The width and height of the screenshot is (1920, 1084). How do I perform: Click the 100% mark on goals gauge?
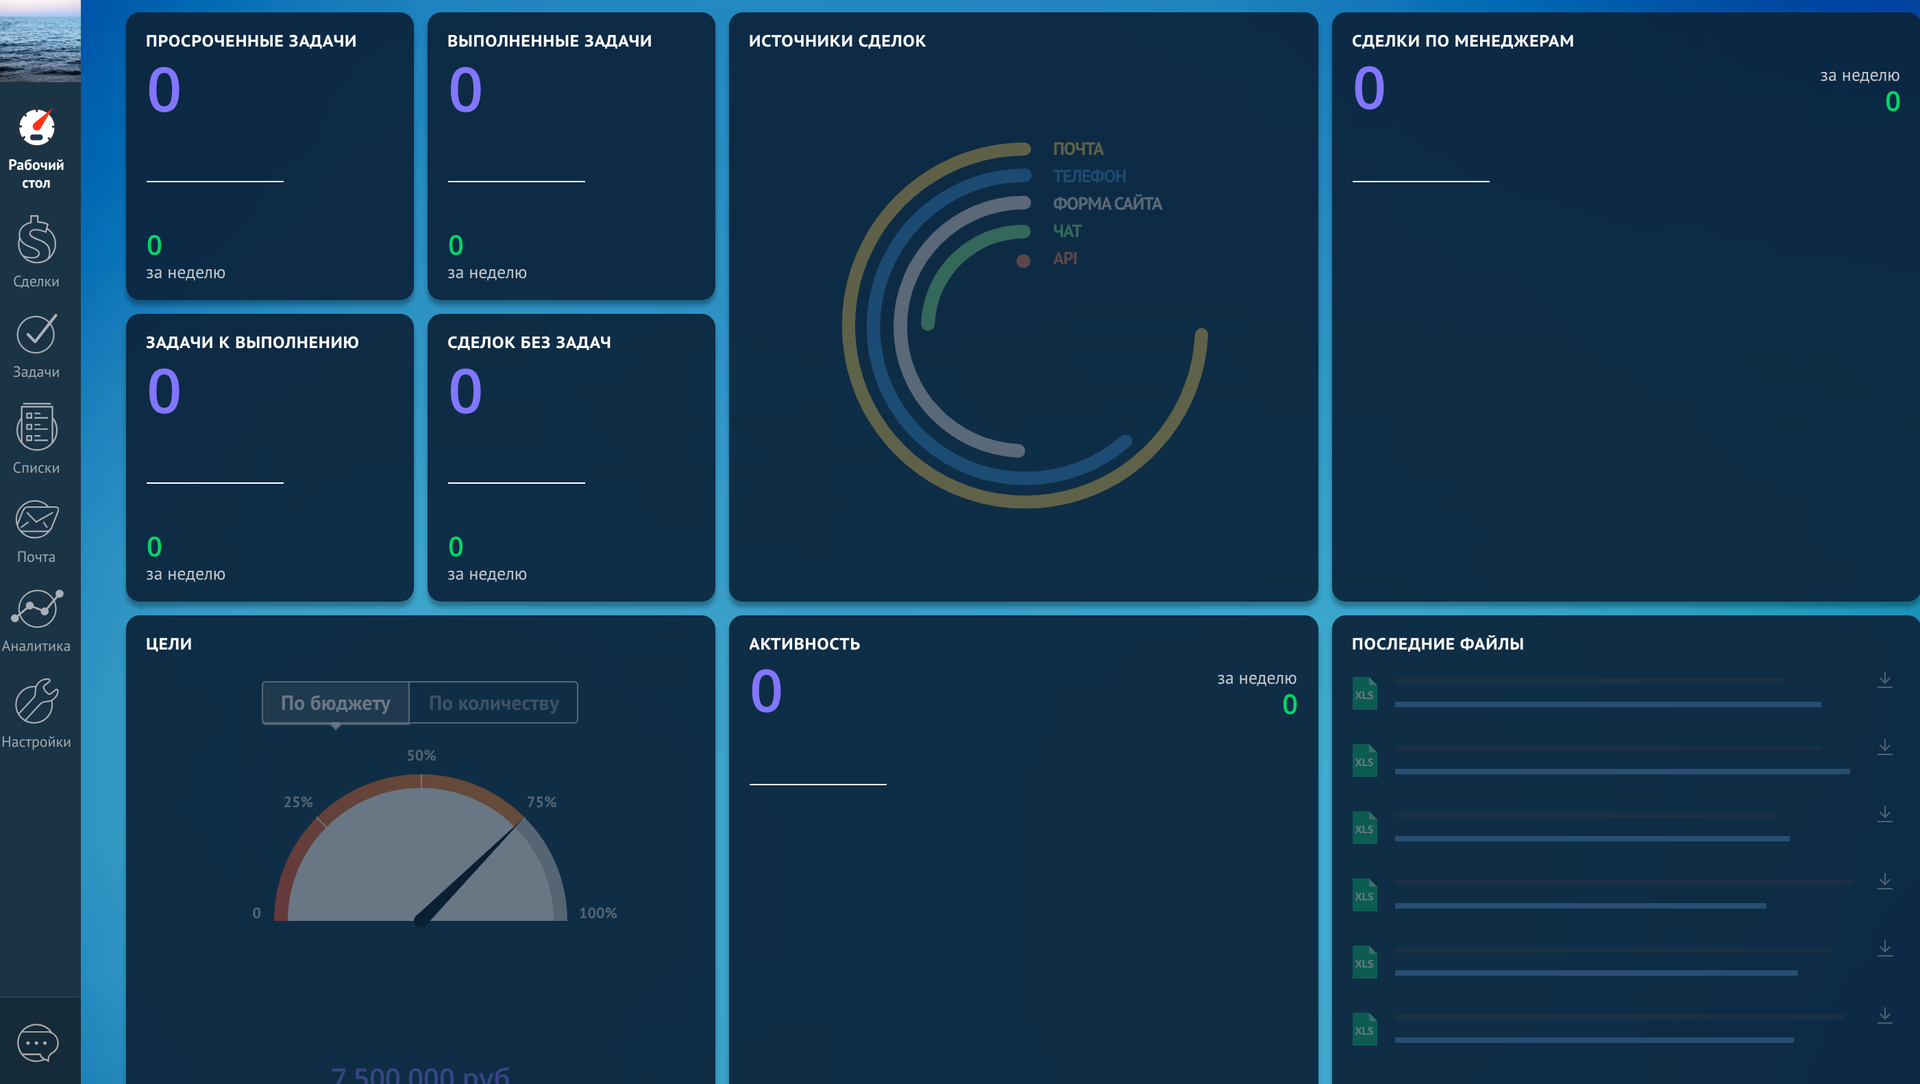pyautogui.click(x=598, y=913)
